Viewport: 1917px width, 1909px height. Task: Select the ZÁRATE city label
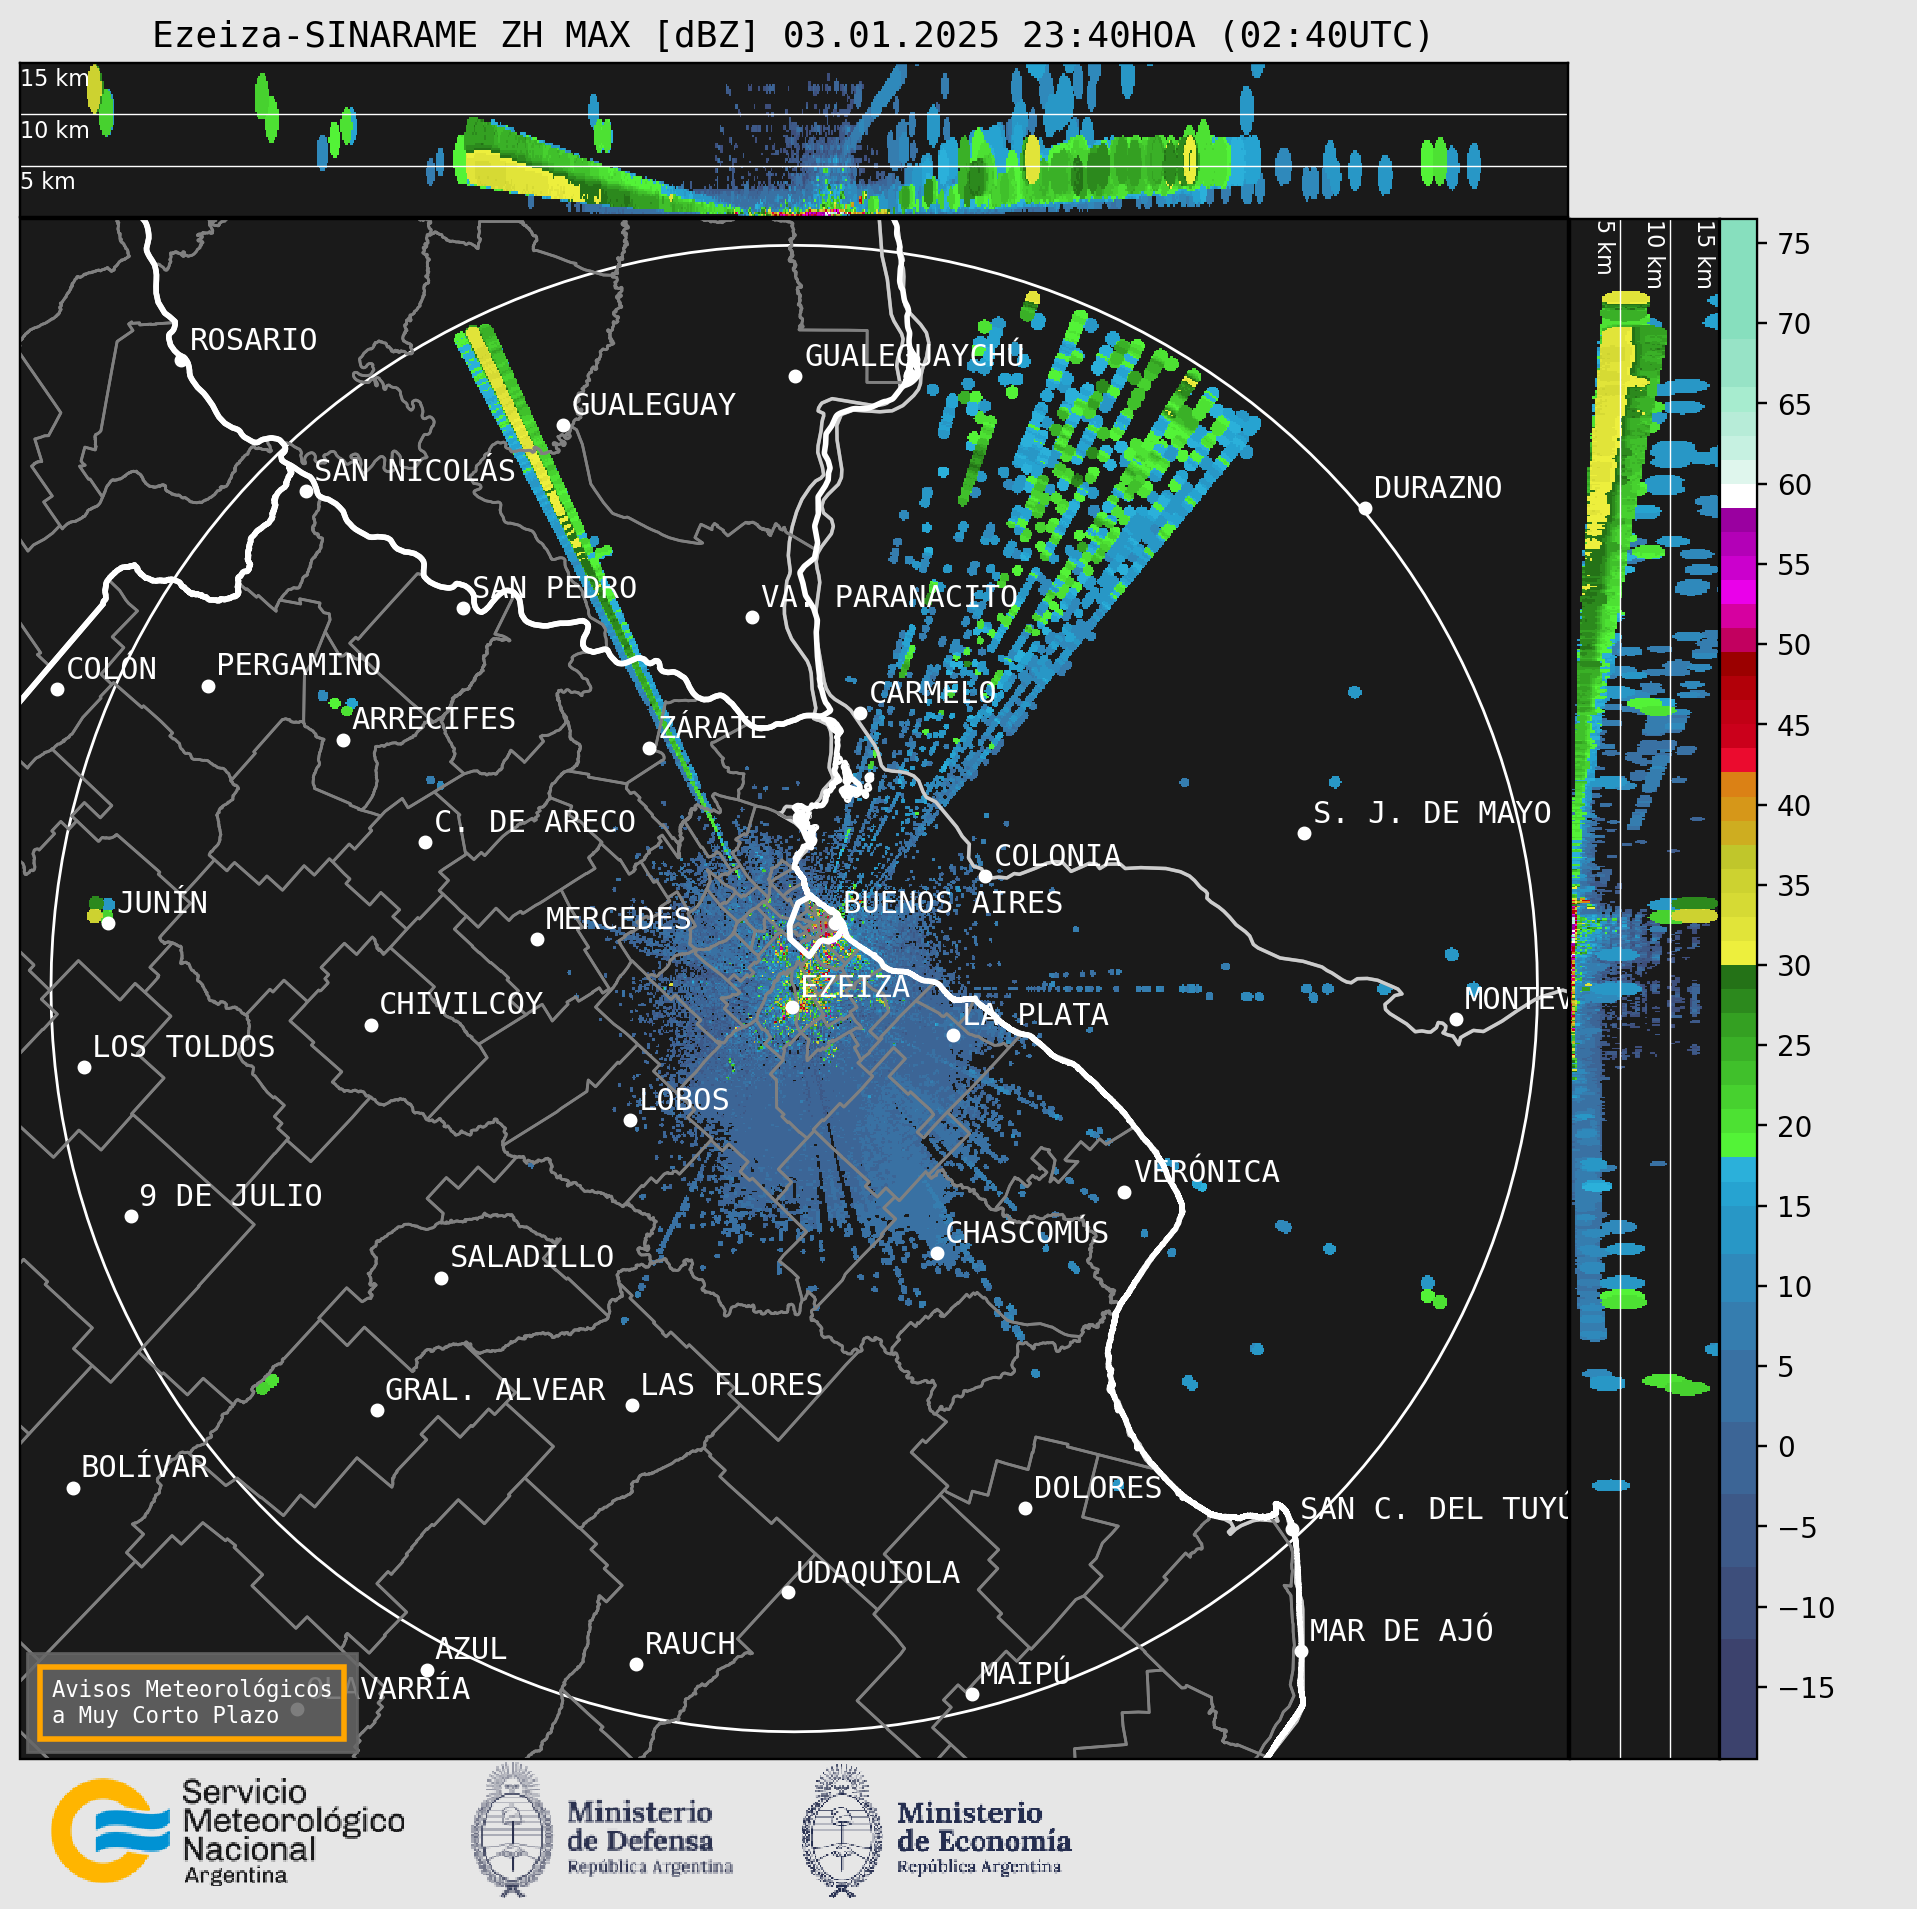(712, 727)
